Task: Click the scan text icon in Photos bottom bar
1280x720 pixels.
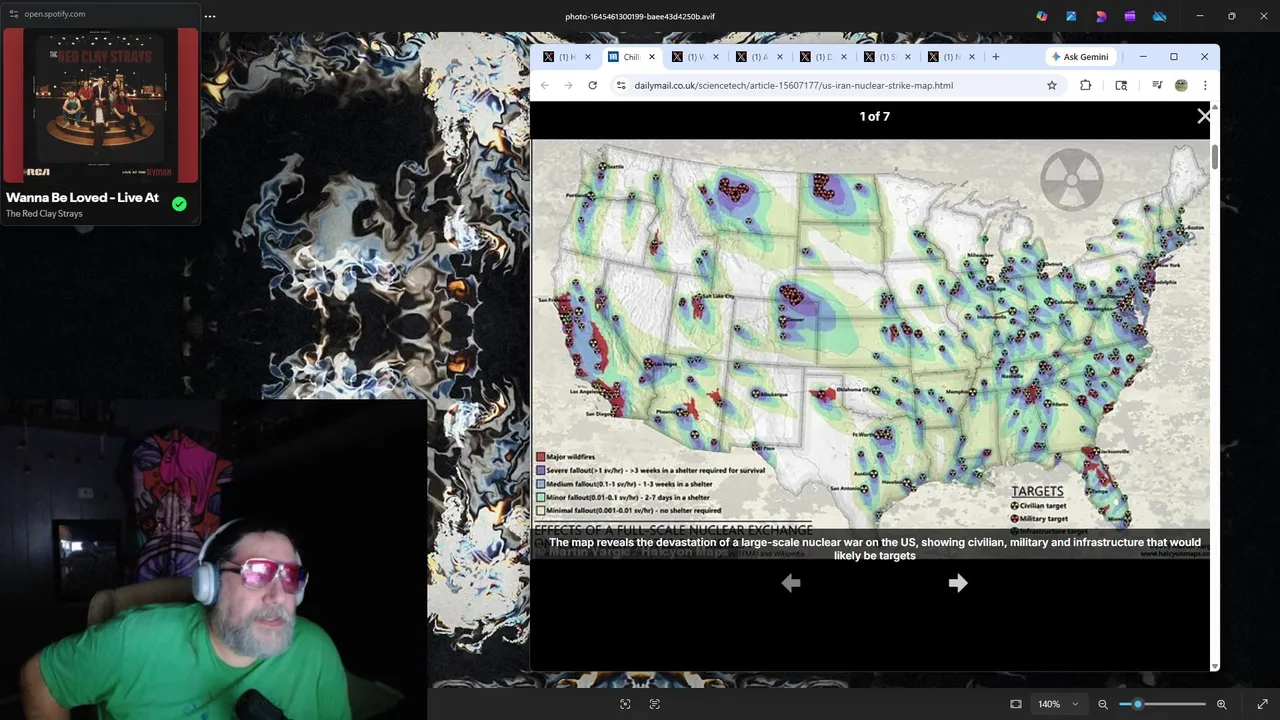Action: click(654, 704)
